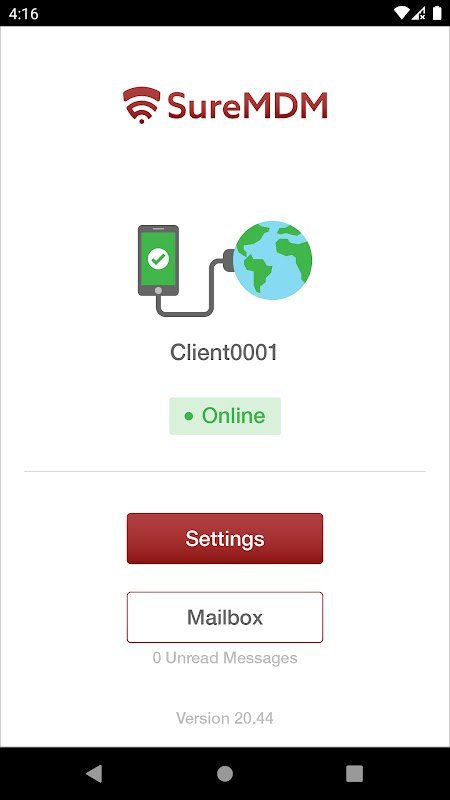This screenshot has width=450, height=800.
Task: Tap the green dot in Online indicator
Action: click(x=189, y=416)
